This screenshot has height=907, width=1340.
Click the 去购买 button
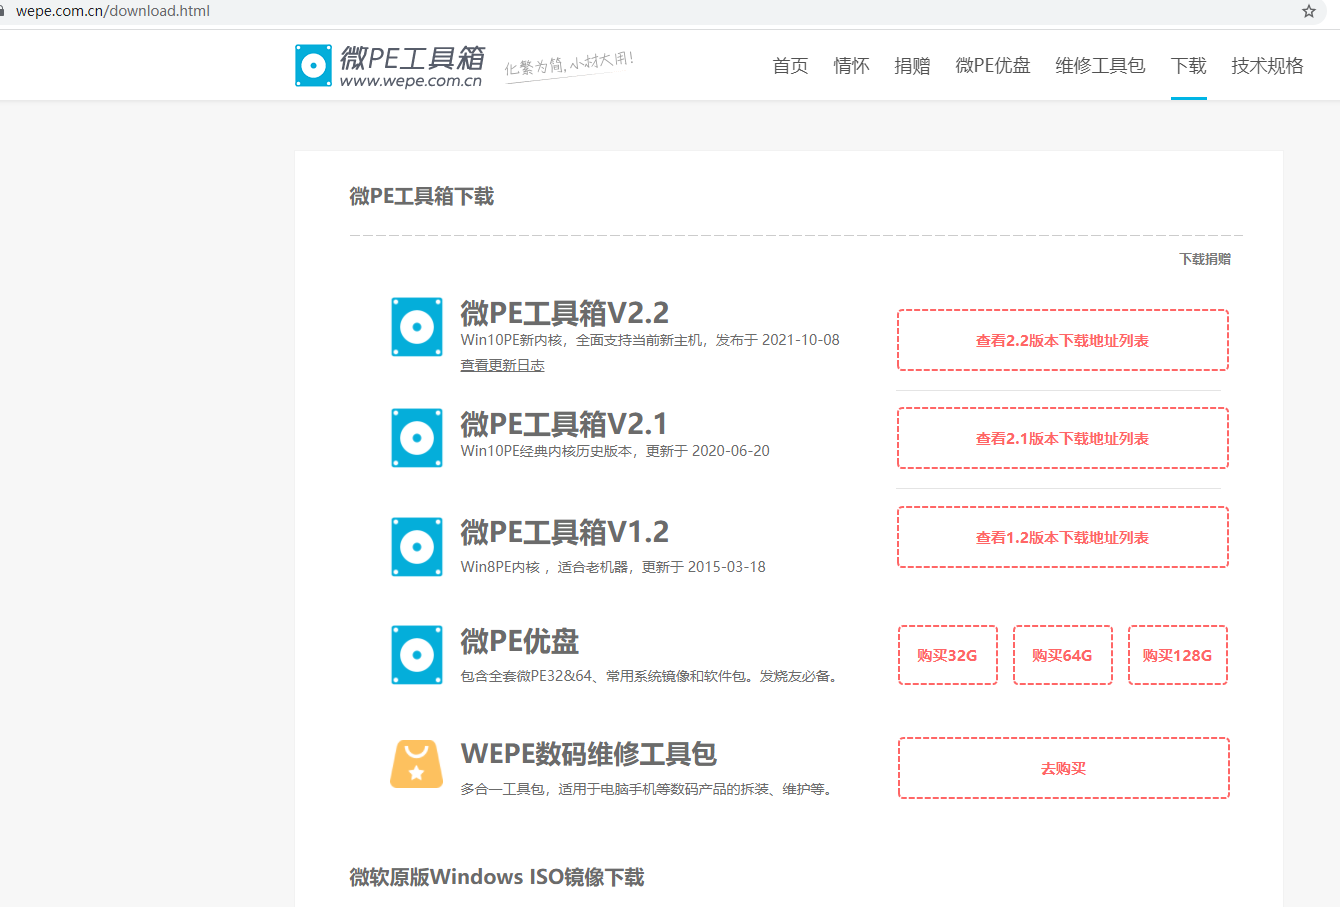pyautogui.click(x=1064, y=768)
